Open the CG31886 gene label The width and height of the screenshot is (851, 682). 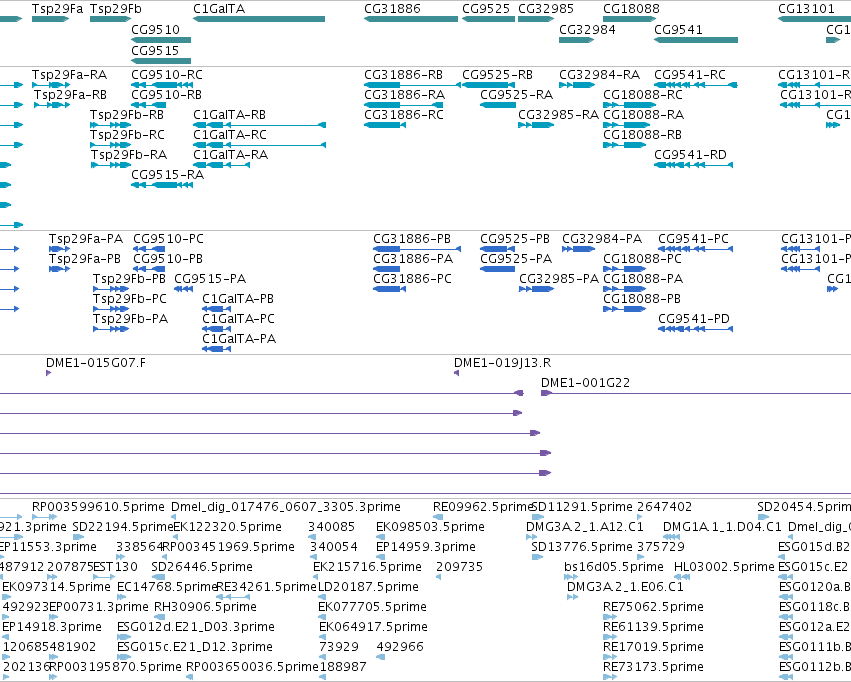click(x=392, y=9)
